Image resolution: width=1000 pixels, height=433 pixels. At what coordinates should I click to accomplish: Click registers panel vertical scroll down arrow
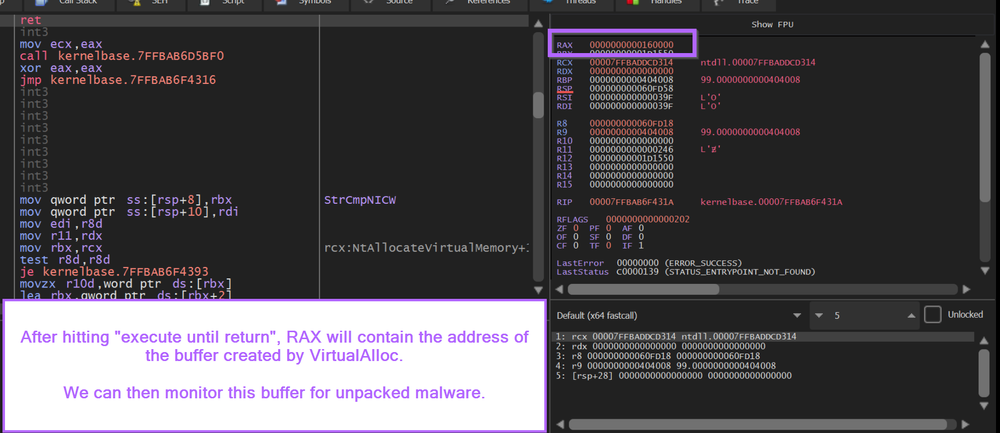pyautogui.click(x=987, y=271)
